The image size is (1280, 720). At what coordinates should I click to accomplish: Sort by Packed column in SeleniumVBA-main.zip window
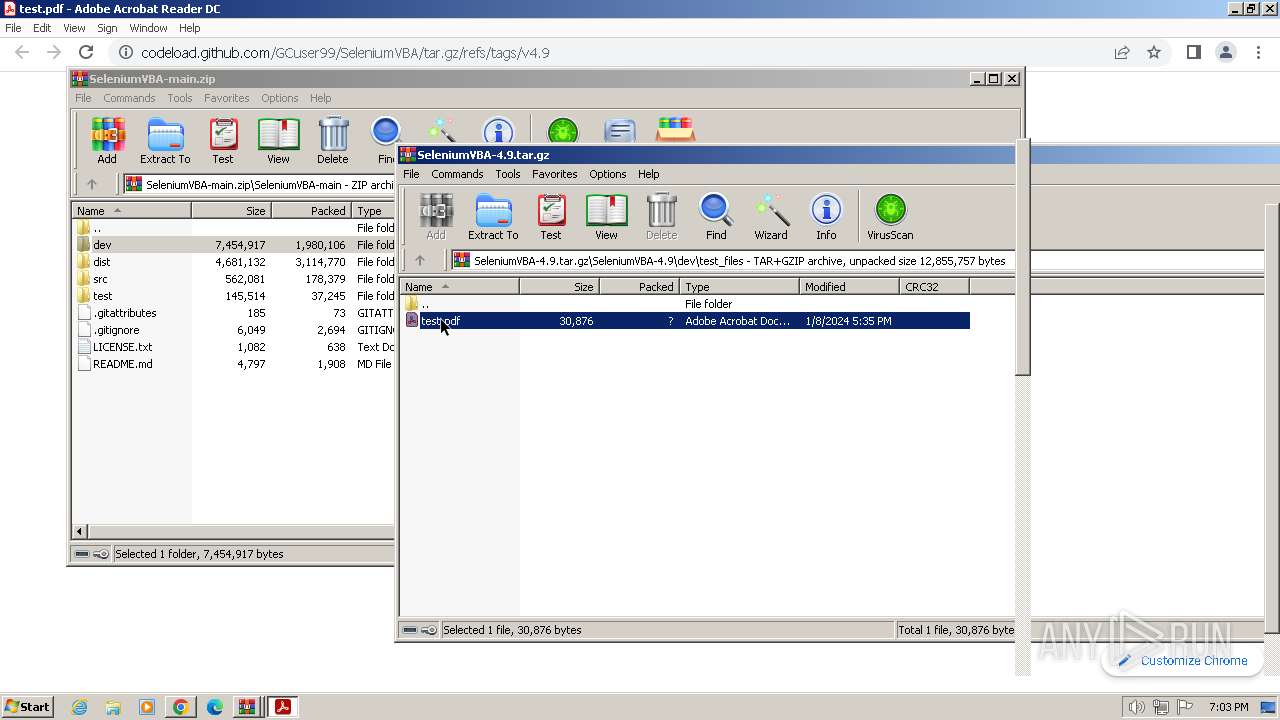312,211
